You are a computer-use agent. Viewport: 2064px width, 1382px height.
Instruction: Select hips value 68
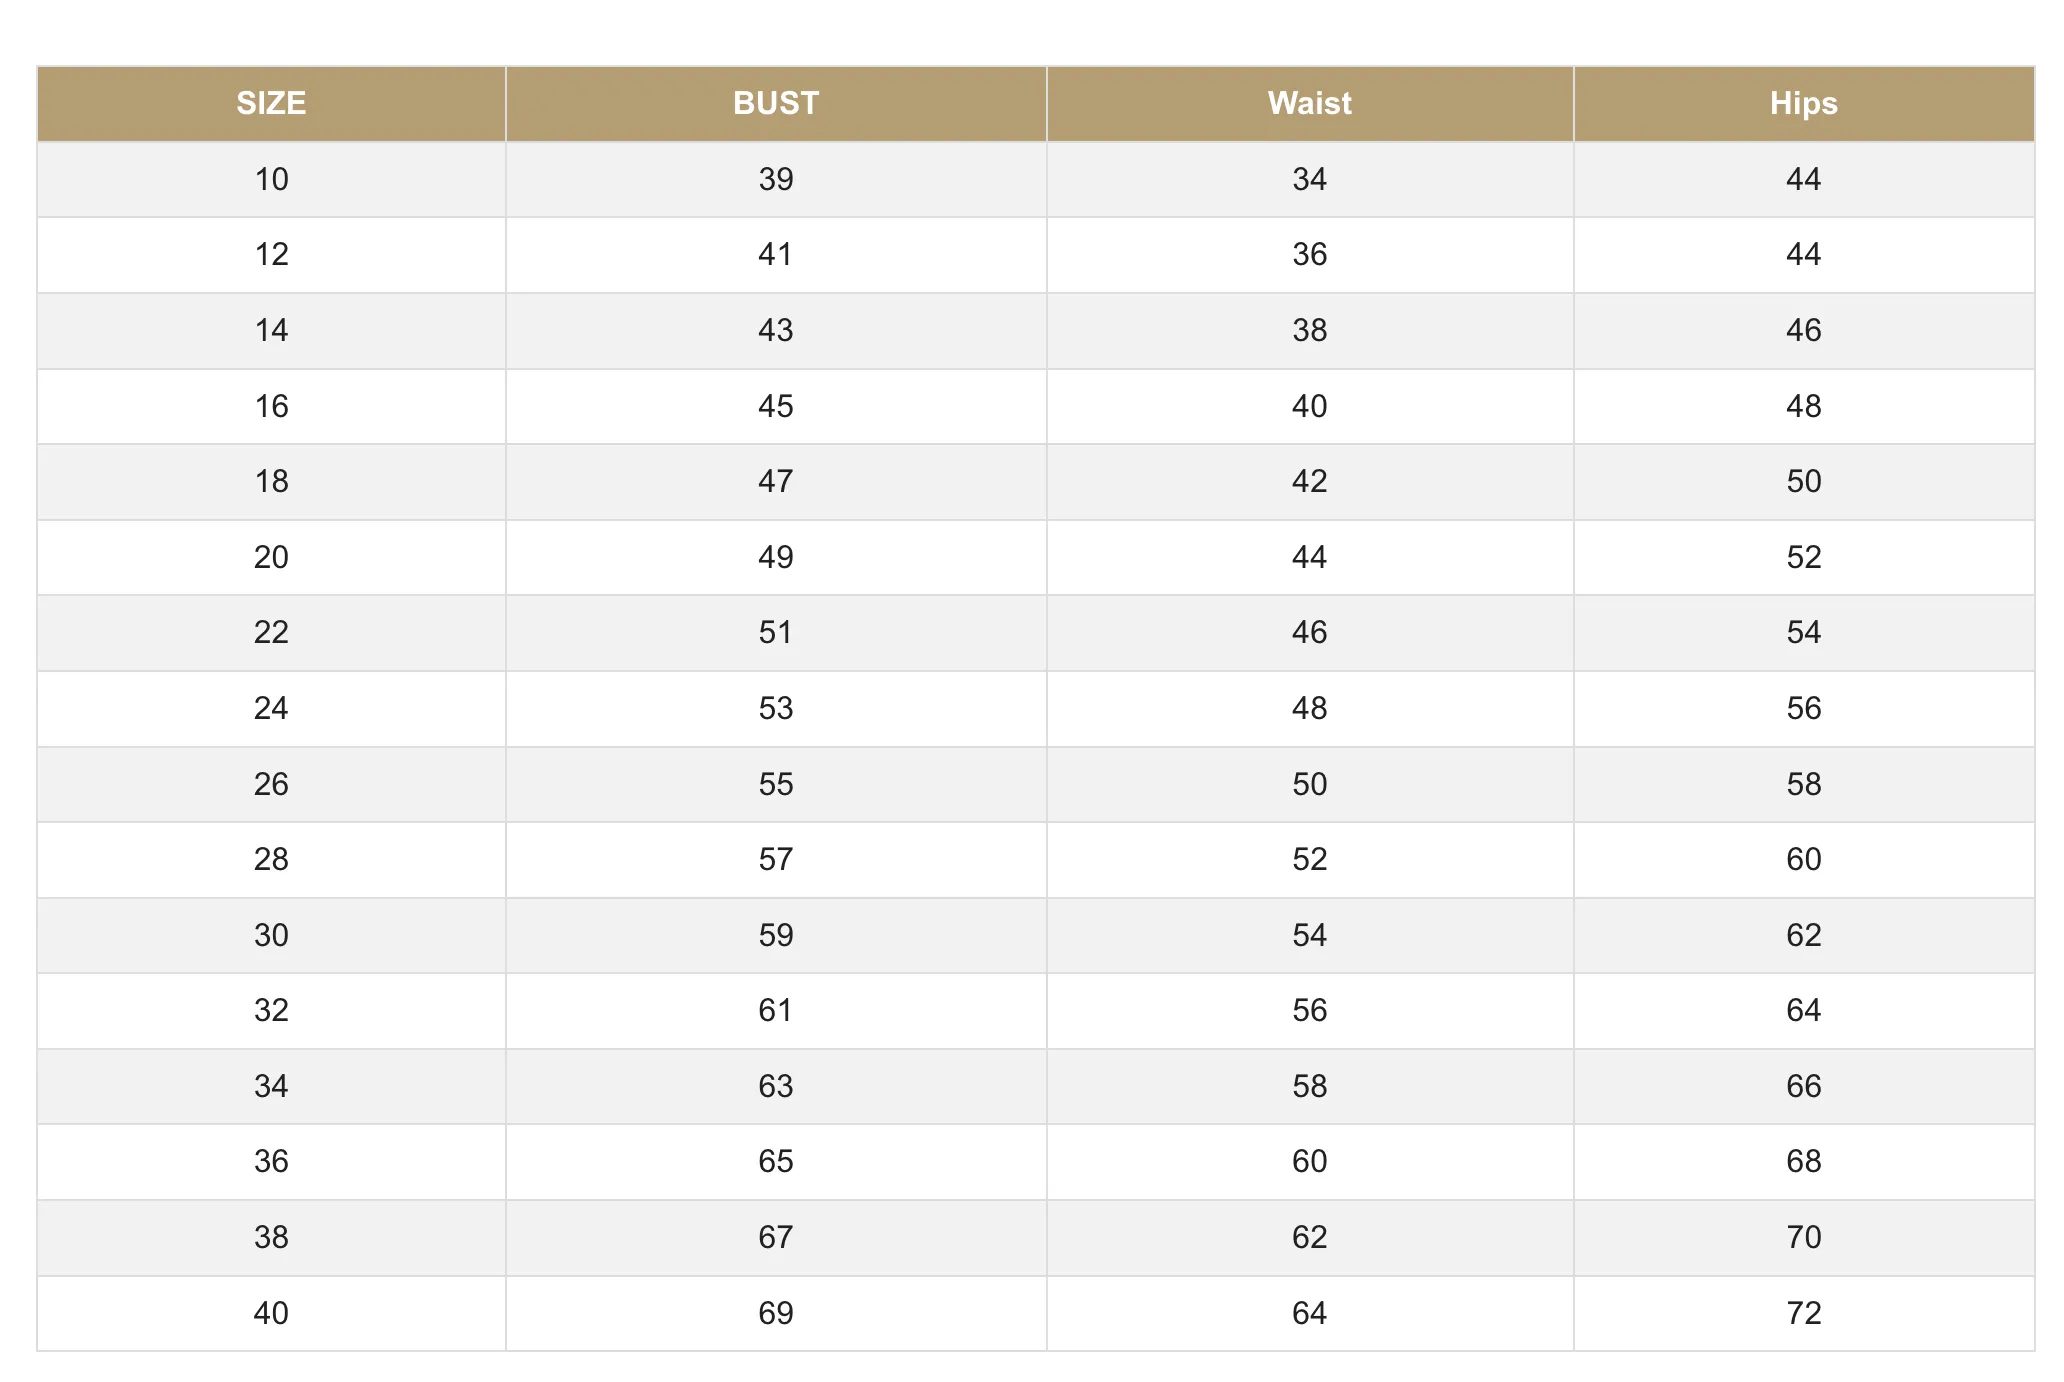1804,1161
